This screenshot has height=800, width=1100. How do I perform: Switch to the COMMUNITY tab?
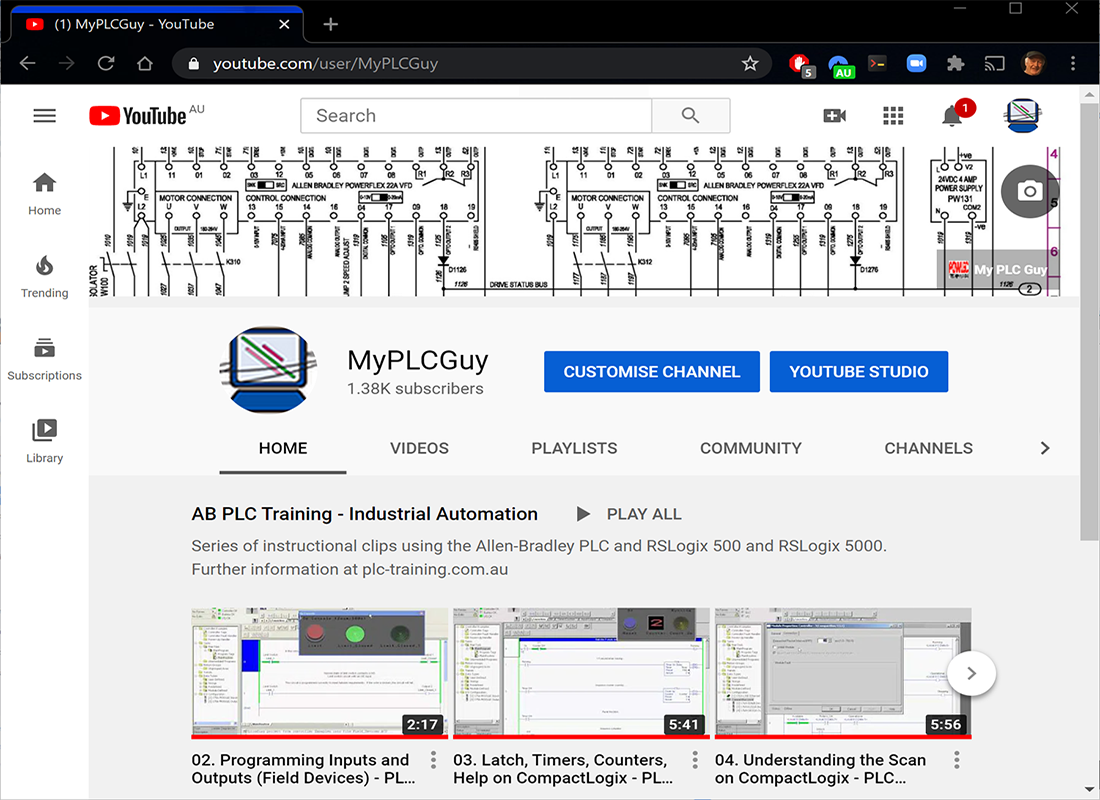coord(751,448)
